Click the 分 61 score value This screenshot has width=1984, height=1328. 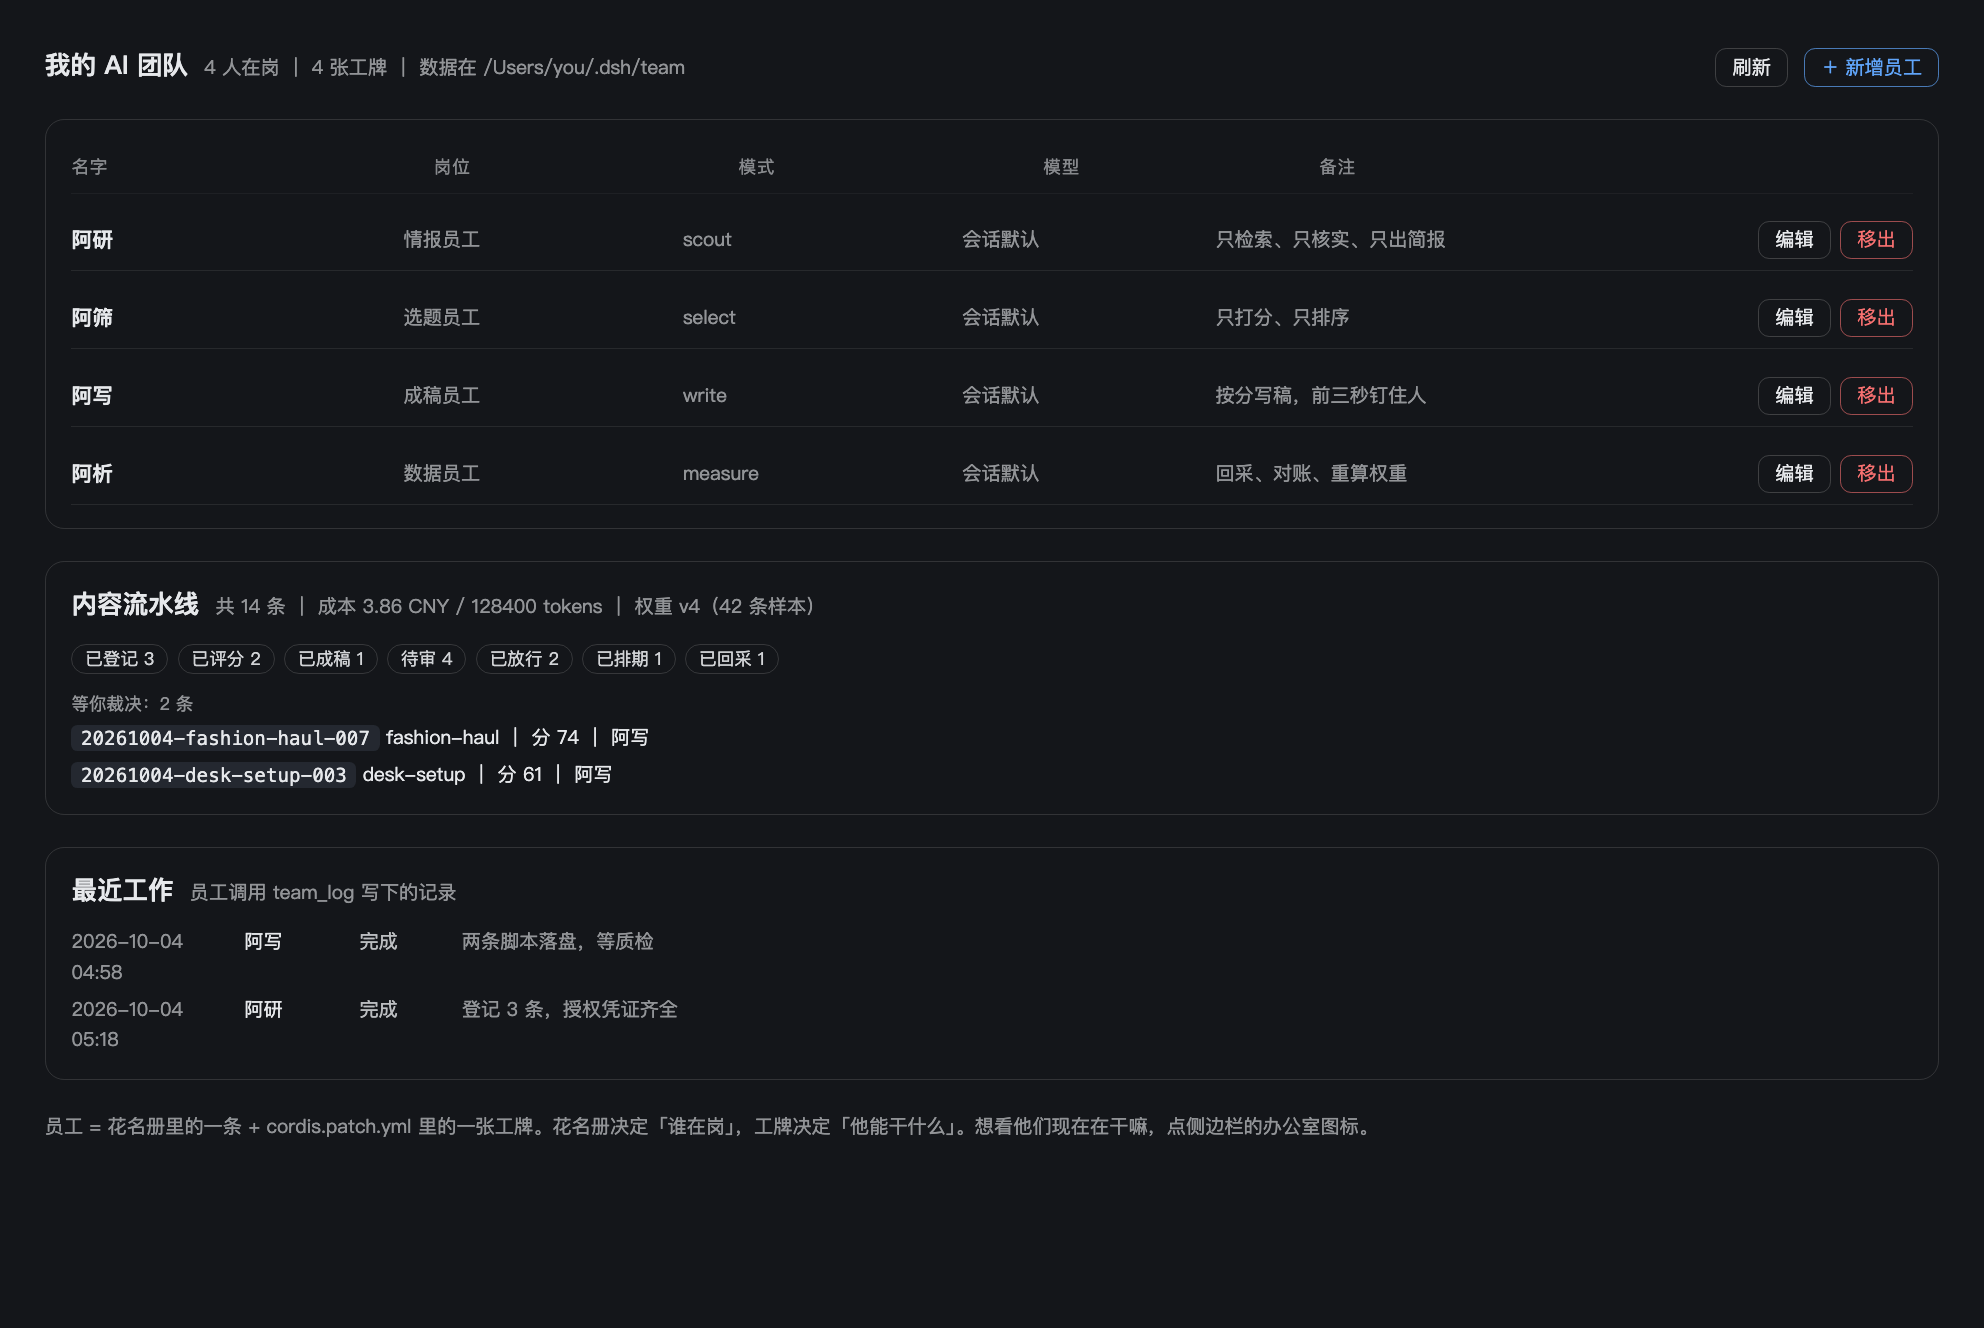point(520,775)
